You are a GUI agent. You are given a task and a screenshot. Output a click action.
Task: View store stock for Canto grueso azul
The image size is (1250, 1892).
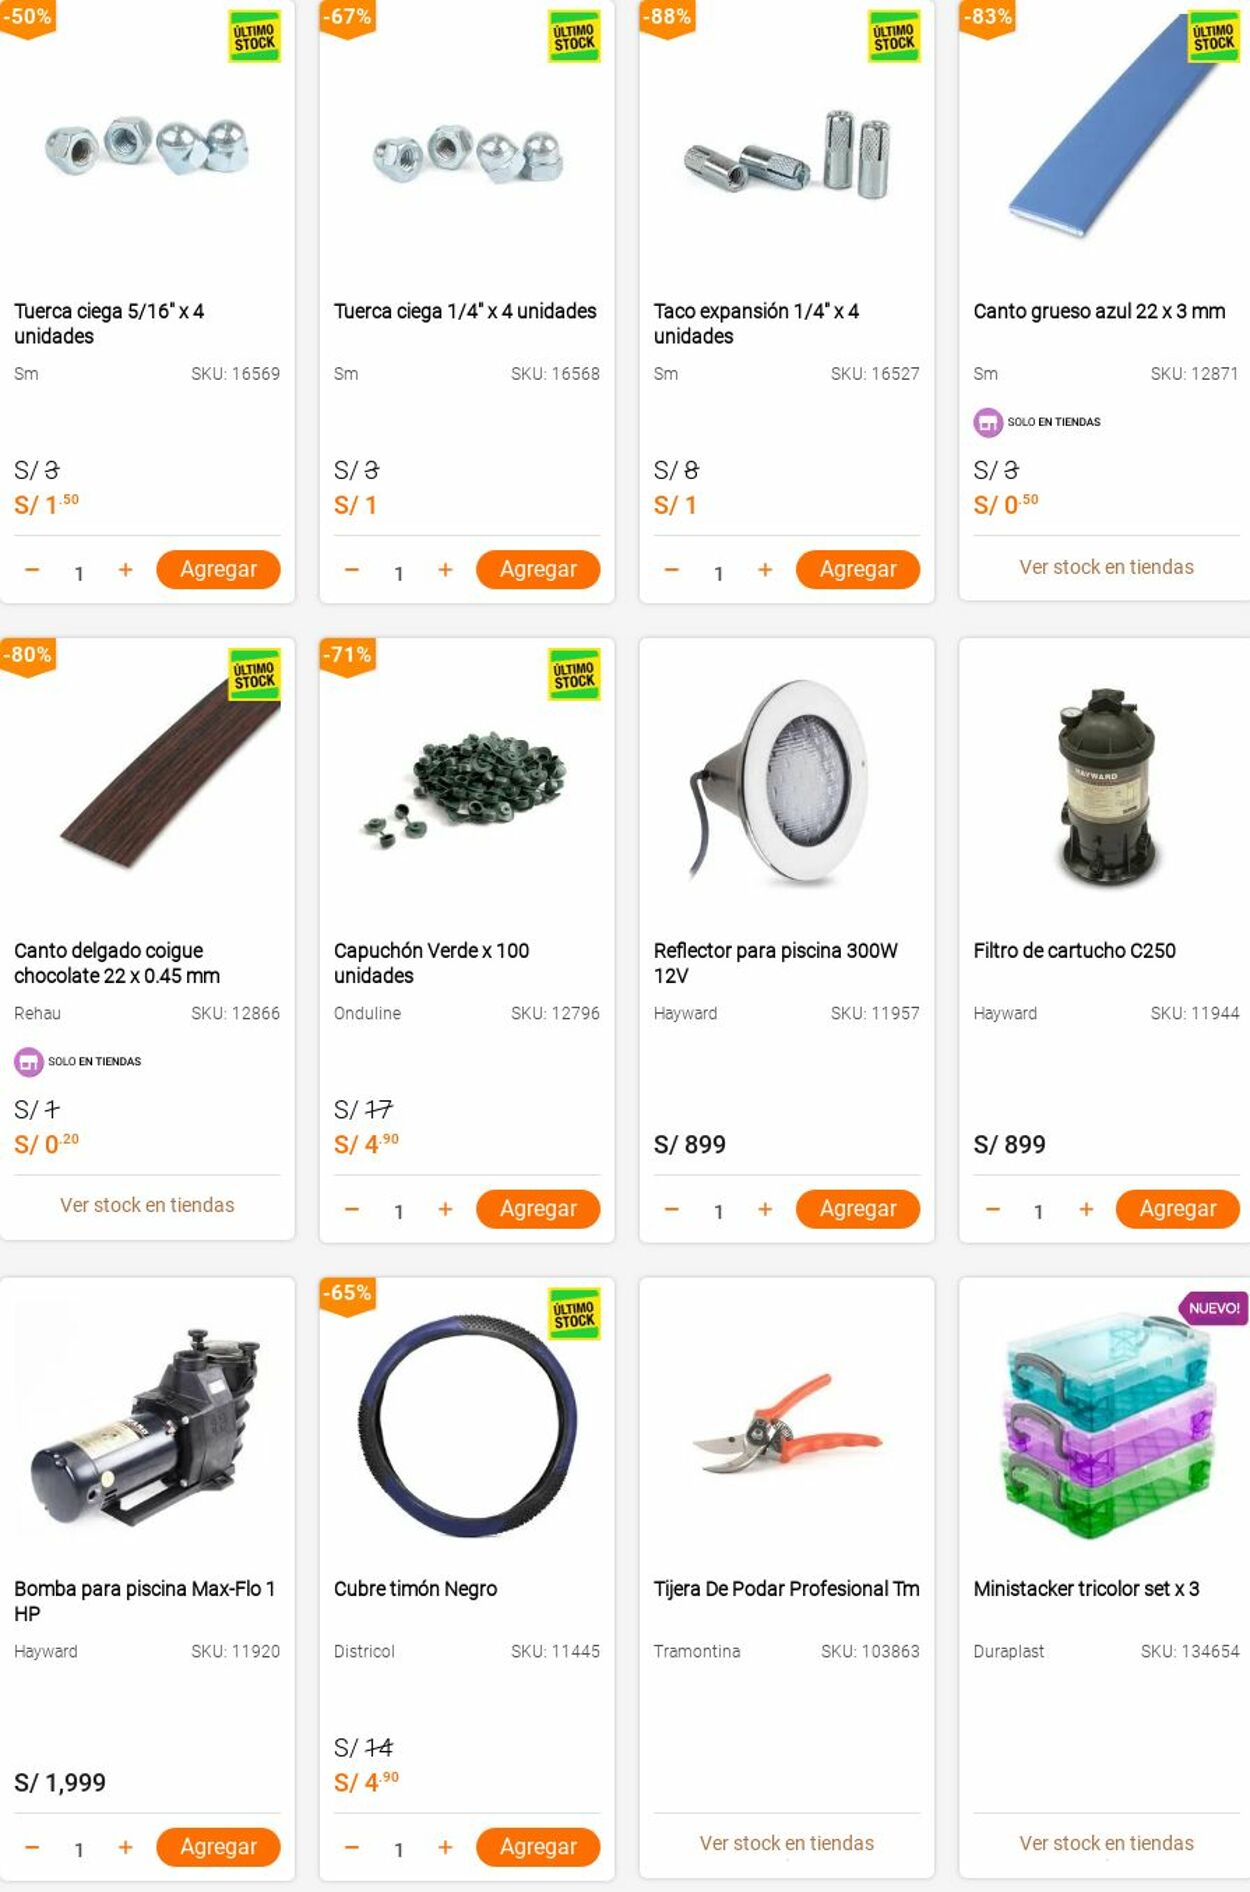1106,567
